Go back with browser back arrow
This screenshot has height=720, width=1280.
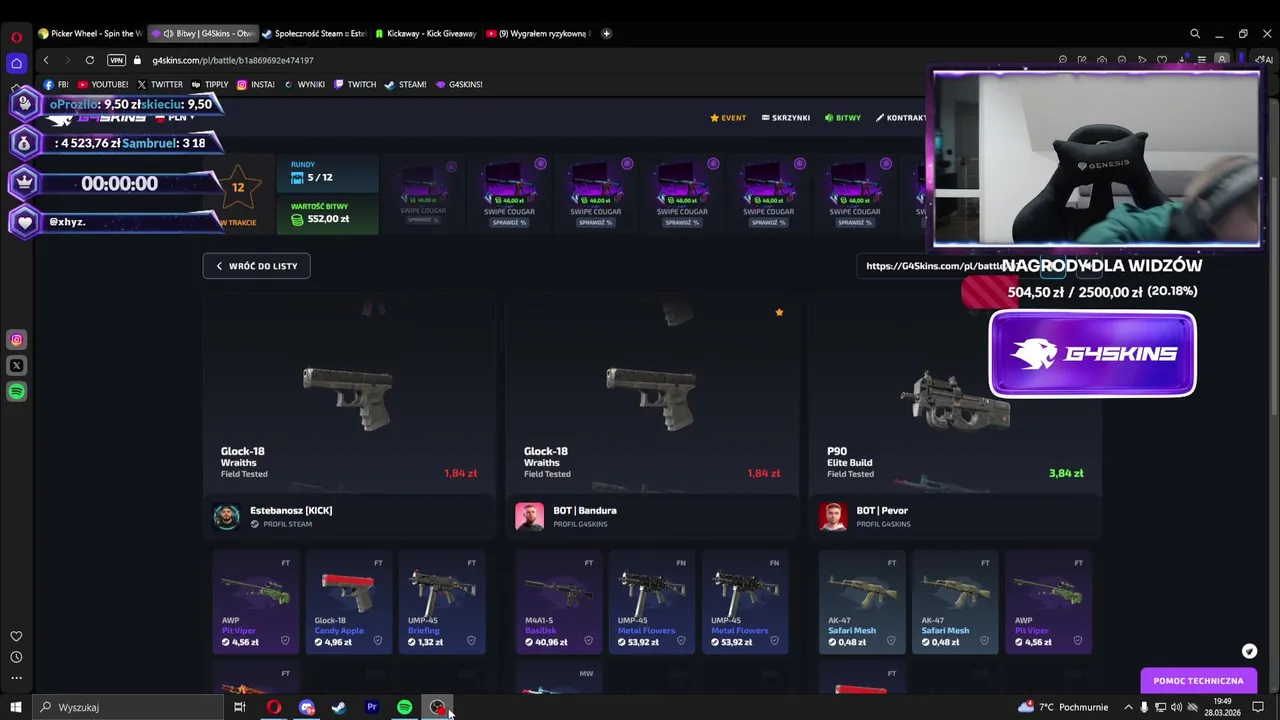[46, 60]
